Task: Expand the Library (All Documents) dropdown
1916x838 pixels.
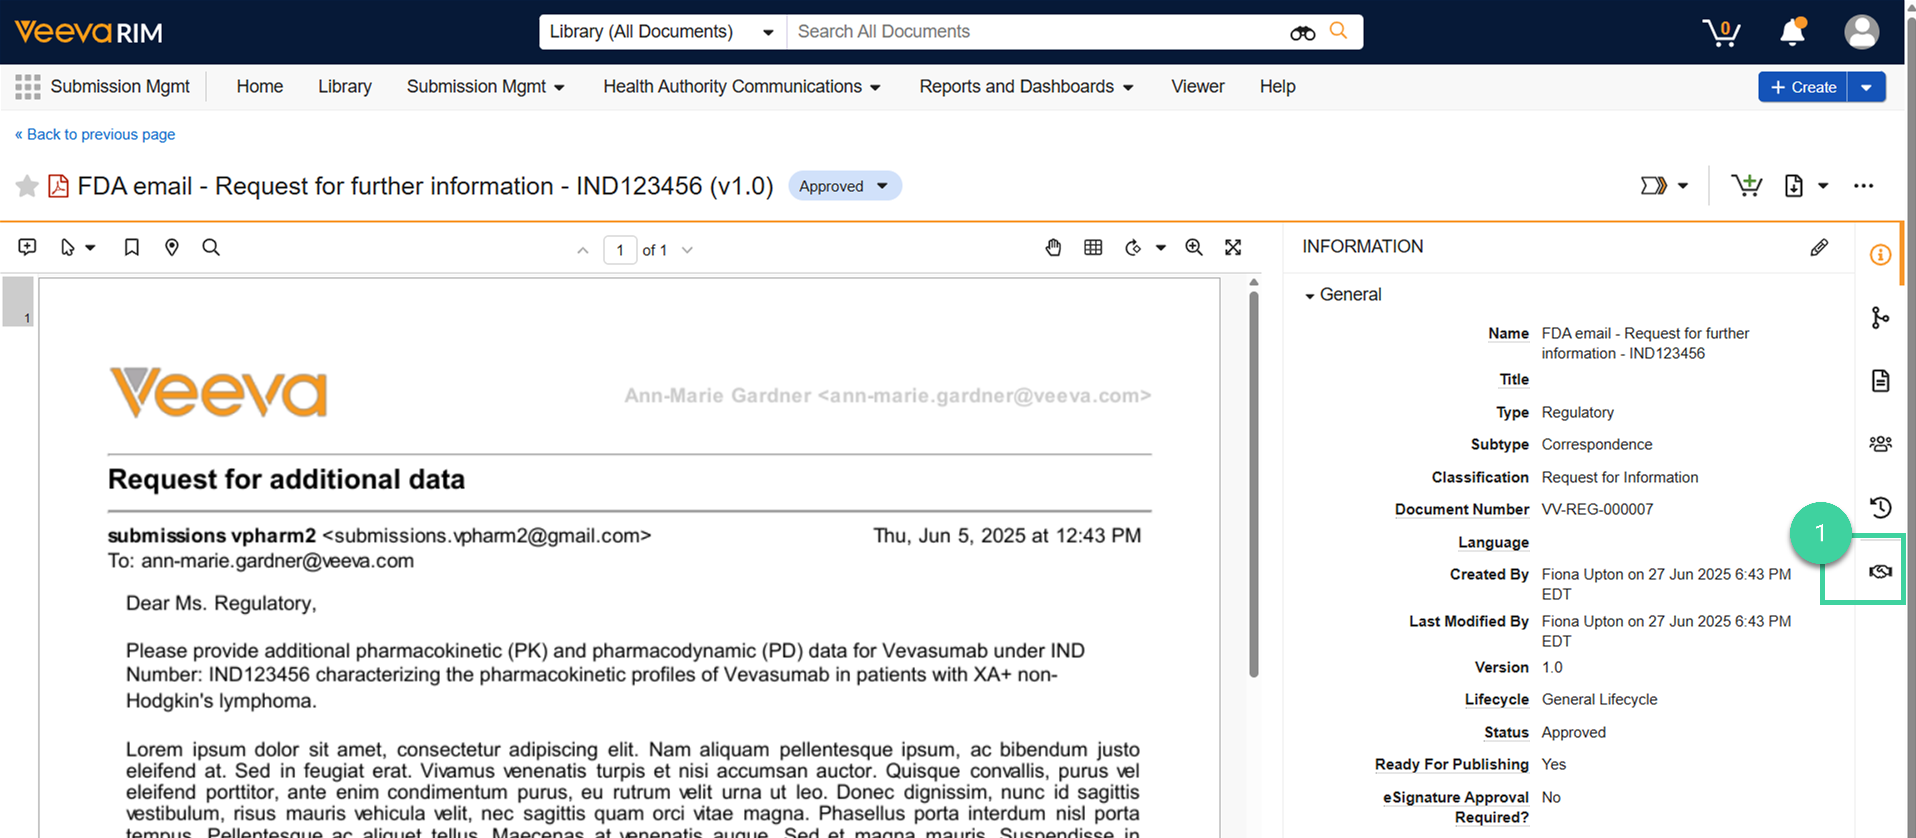Action: point(662,32)
